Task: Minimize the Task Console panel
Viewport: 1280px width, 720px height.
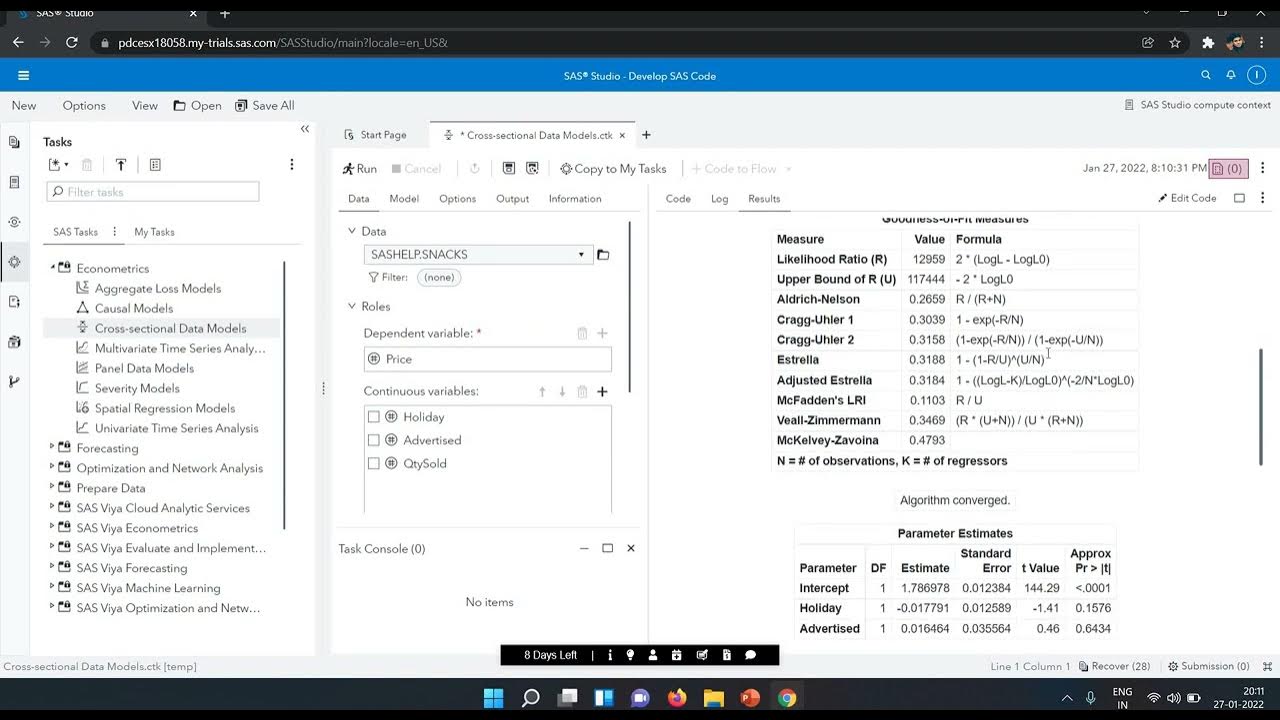Action: tap(584, 548)
